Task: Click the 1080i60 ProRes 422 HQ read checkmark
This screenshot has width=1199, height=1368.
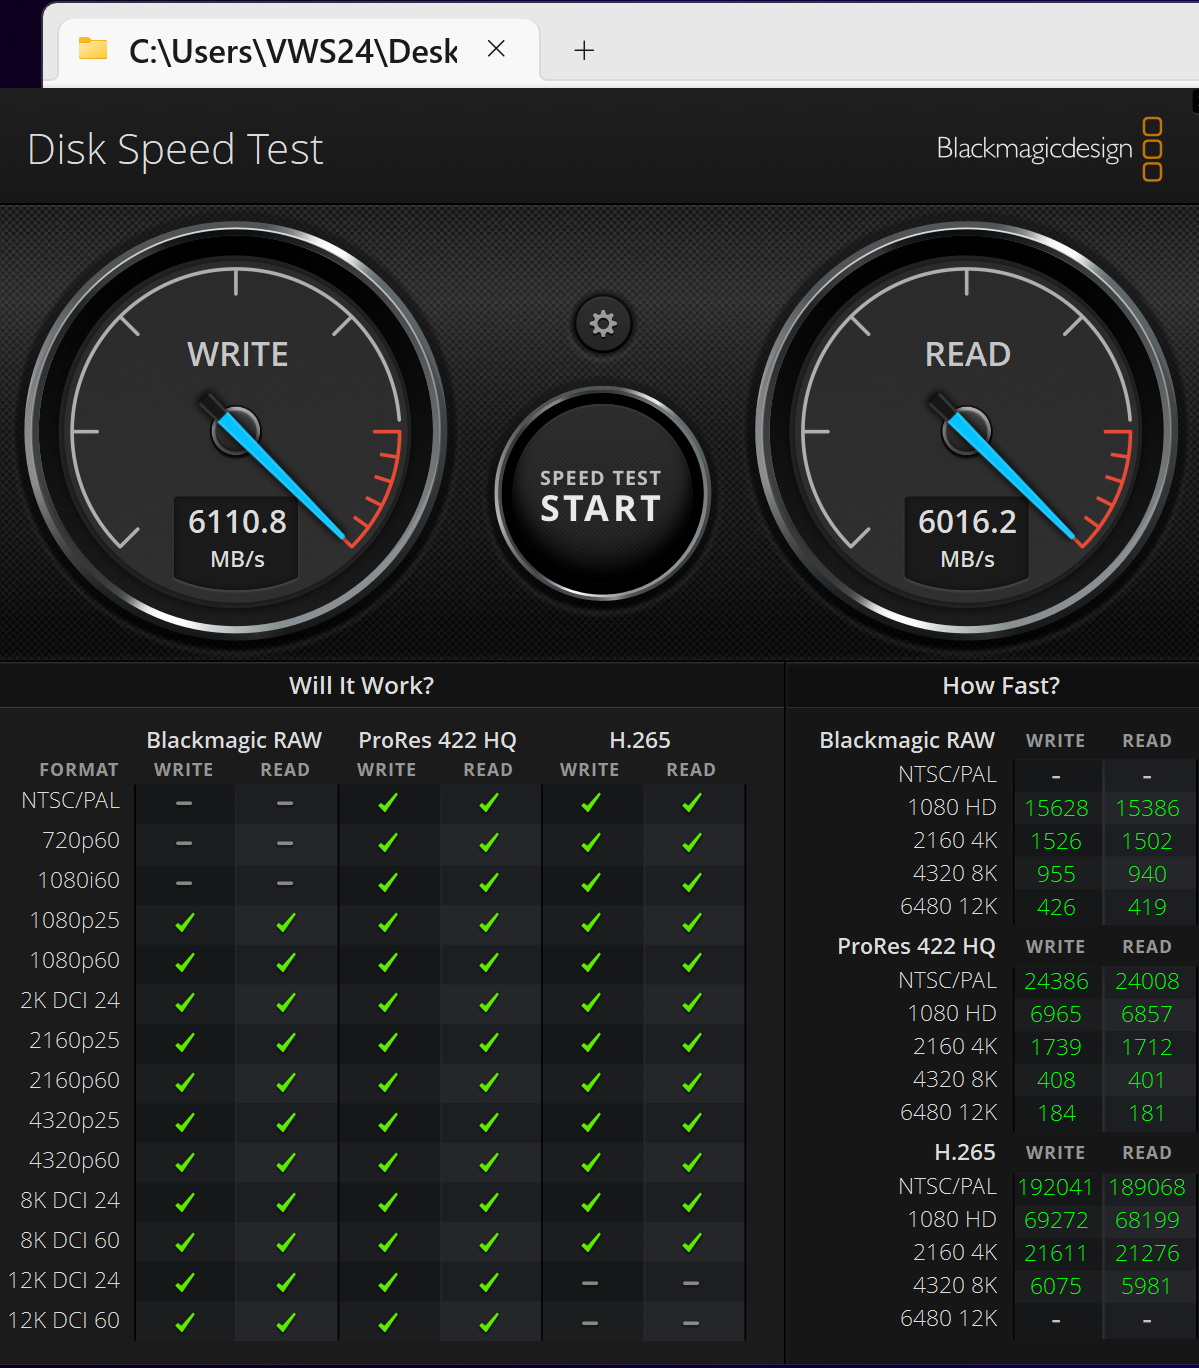Action: [489, 883]
